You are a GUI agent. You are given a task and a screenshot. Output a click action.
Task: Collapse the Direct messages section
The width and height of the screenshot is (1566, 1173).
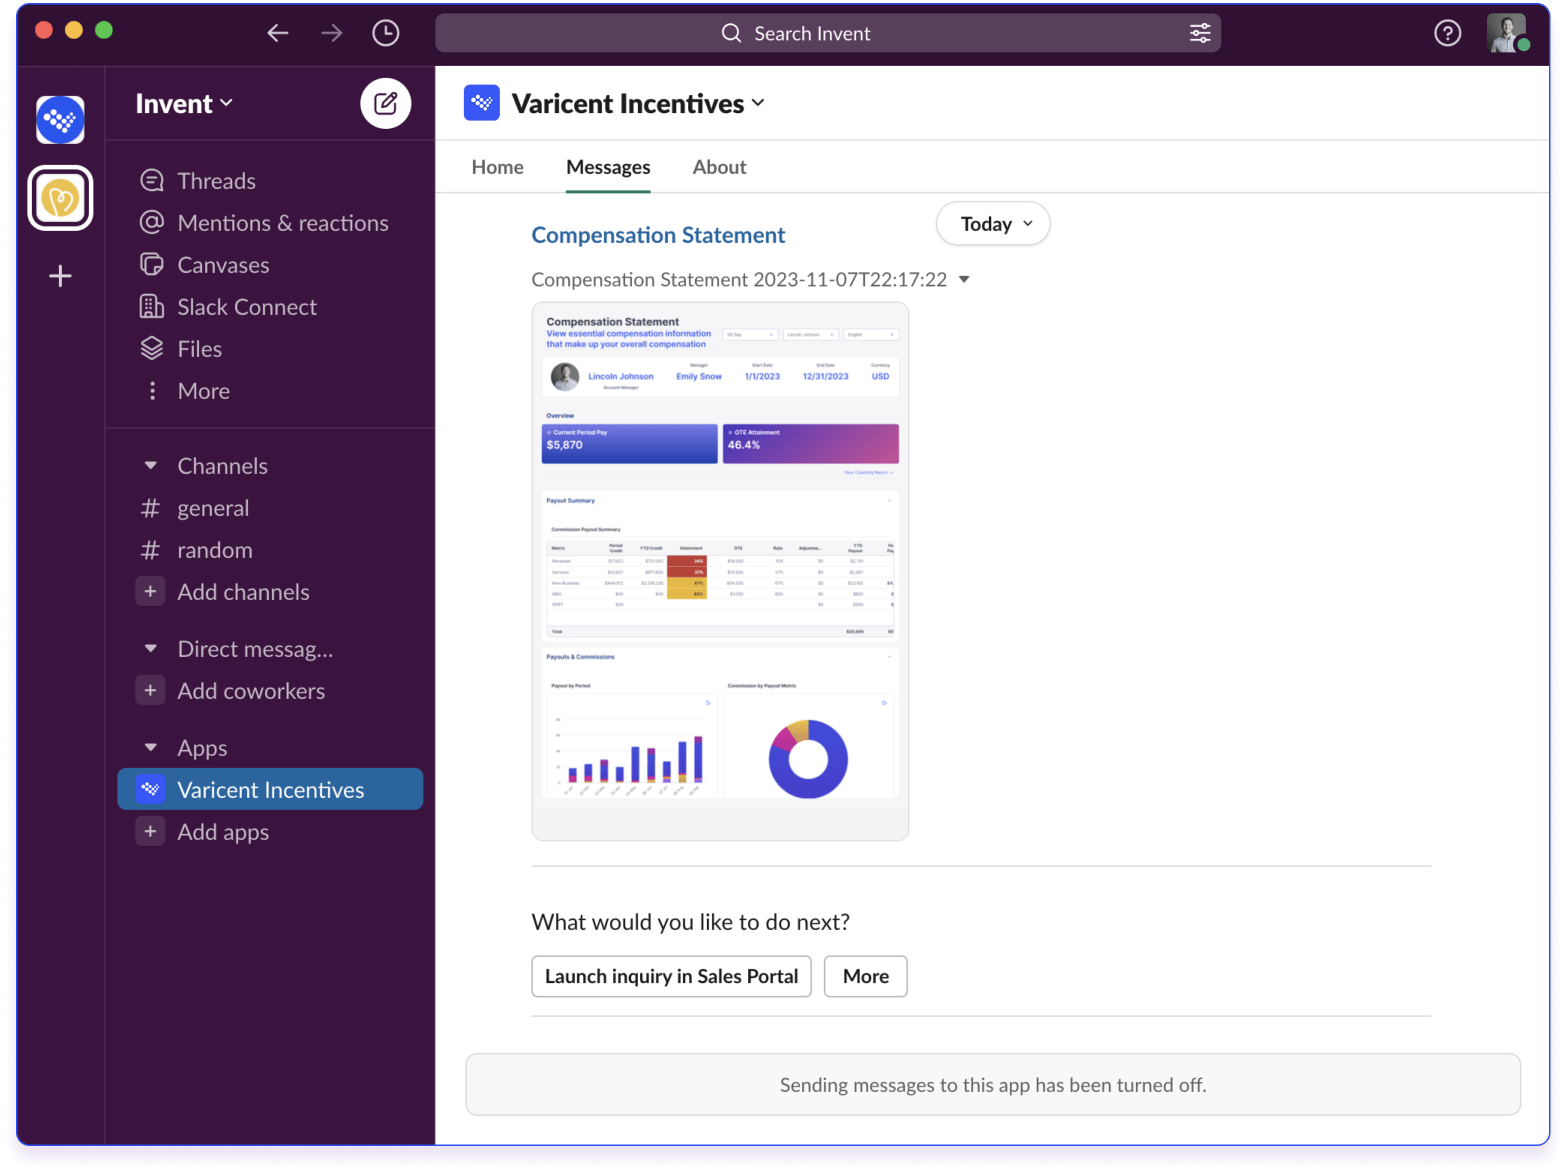pos(151,649)
